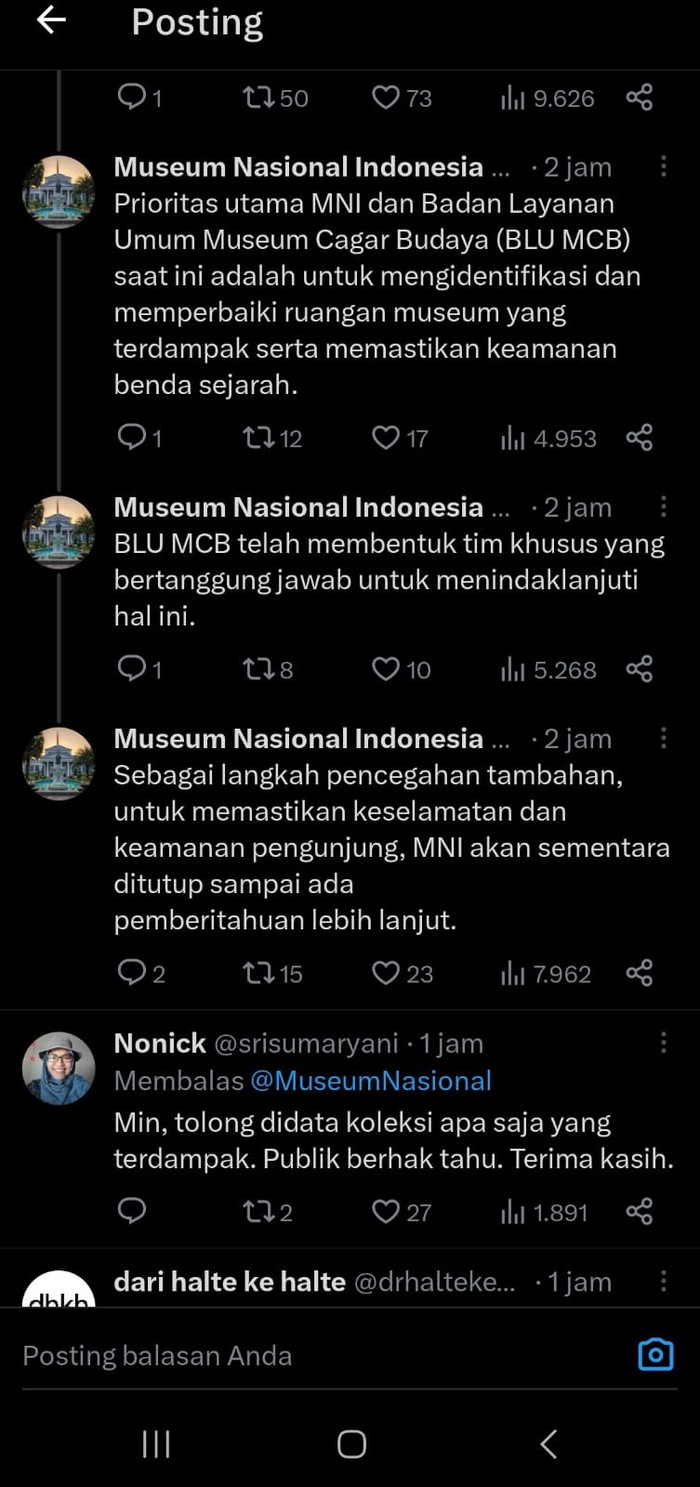
Task: Retweet the tweet with 15 reposts
Action: tap(258, 973)
